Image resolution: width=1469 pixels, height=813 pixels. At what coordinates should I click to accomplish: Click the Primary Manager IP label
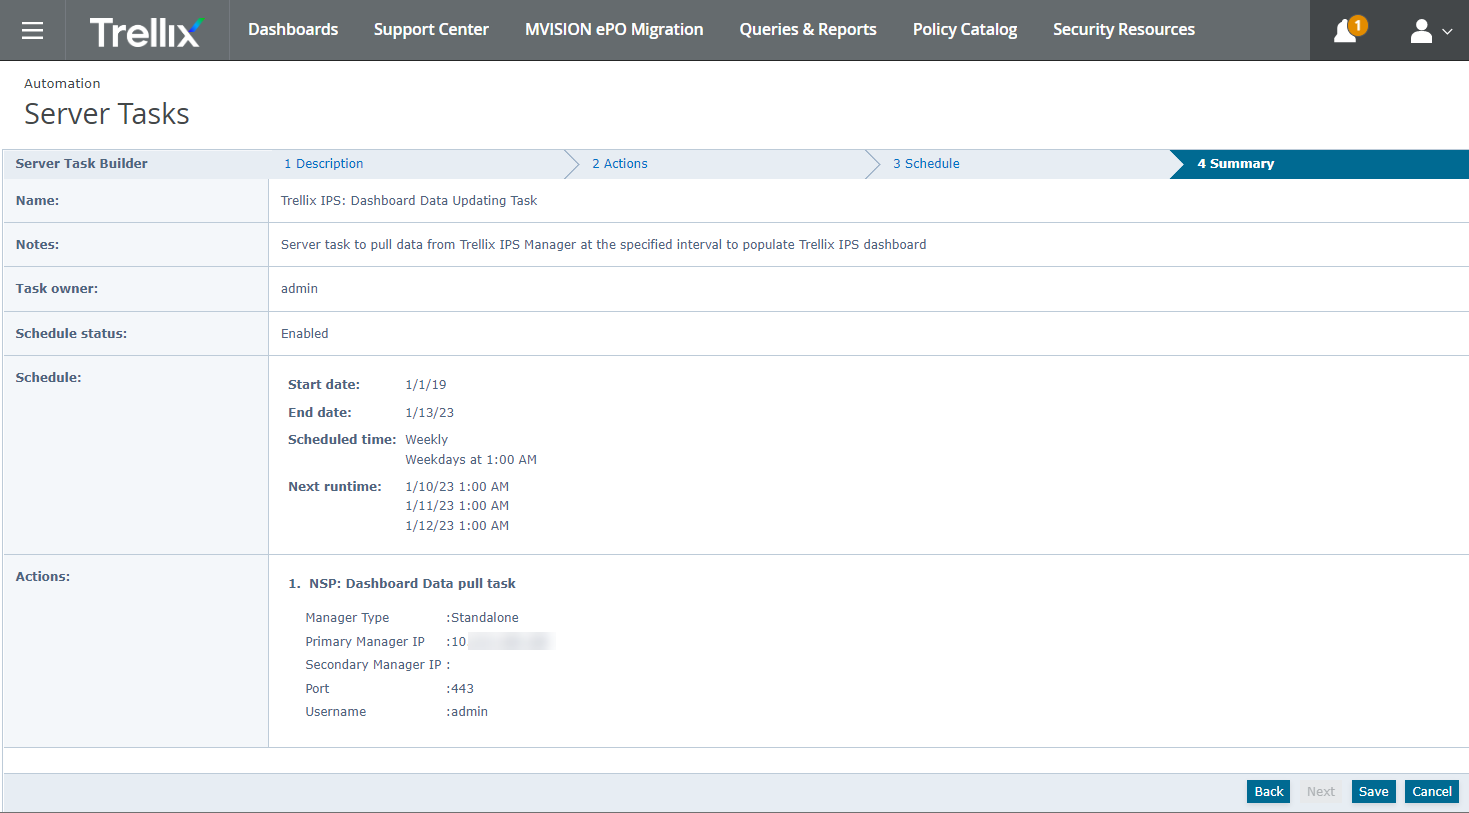tap(365, 642)
